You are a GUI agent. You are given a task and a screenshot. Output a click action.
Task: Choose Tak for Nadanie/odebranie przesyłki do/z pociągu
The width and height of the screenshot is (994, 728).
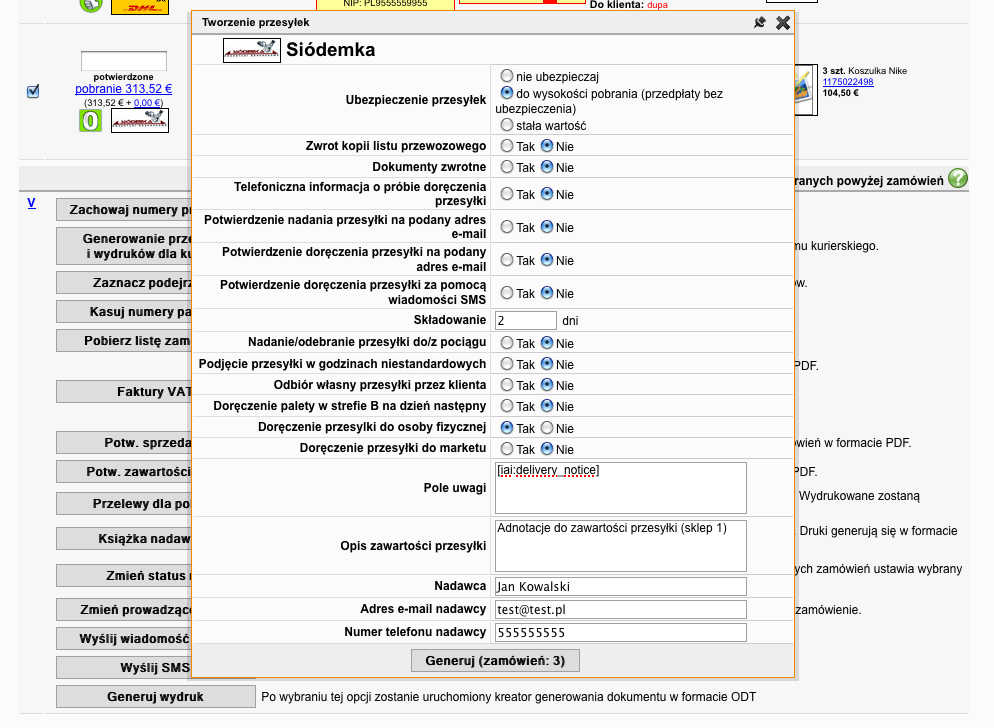[x=507, y=343]
